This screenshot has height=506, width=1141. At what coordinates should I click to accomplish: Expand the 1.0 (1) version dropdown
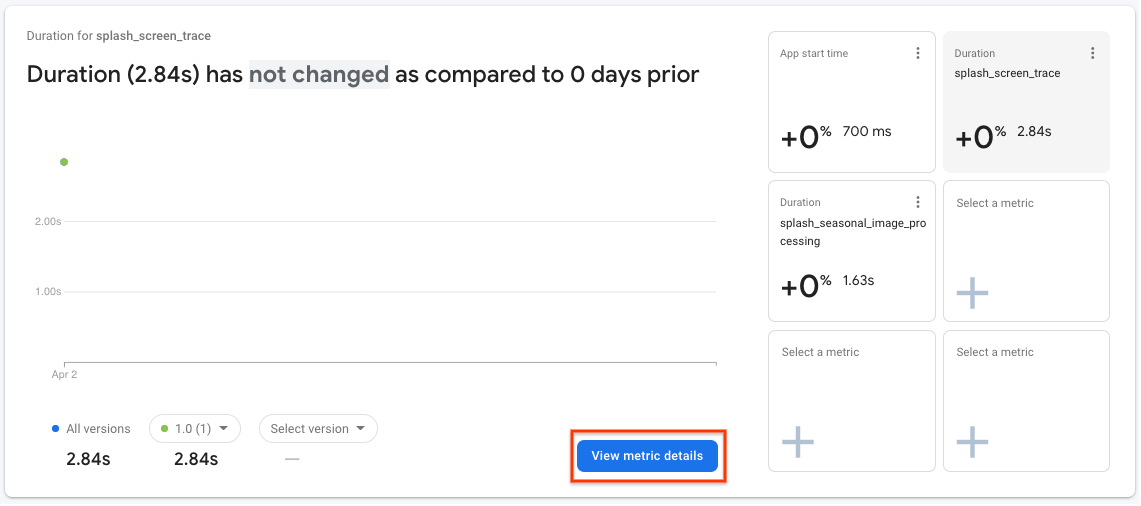pos(195,429)
